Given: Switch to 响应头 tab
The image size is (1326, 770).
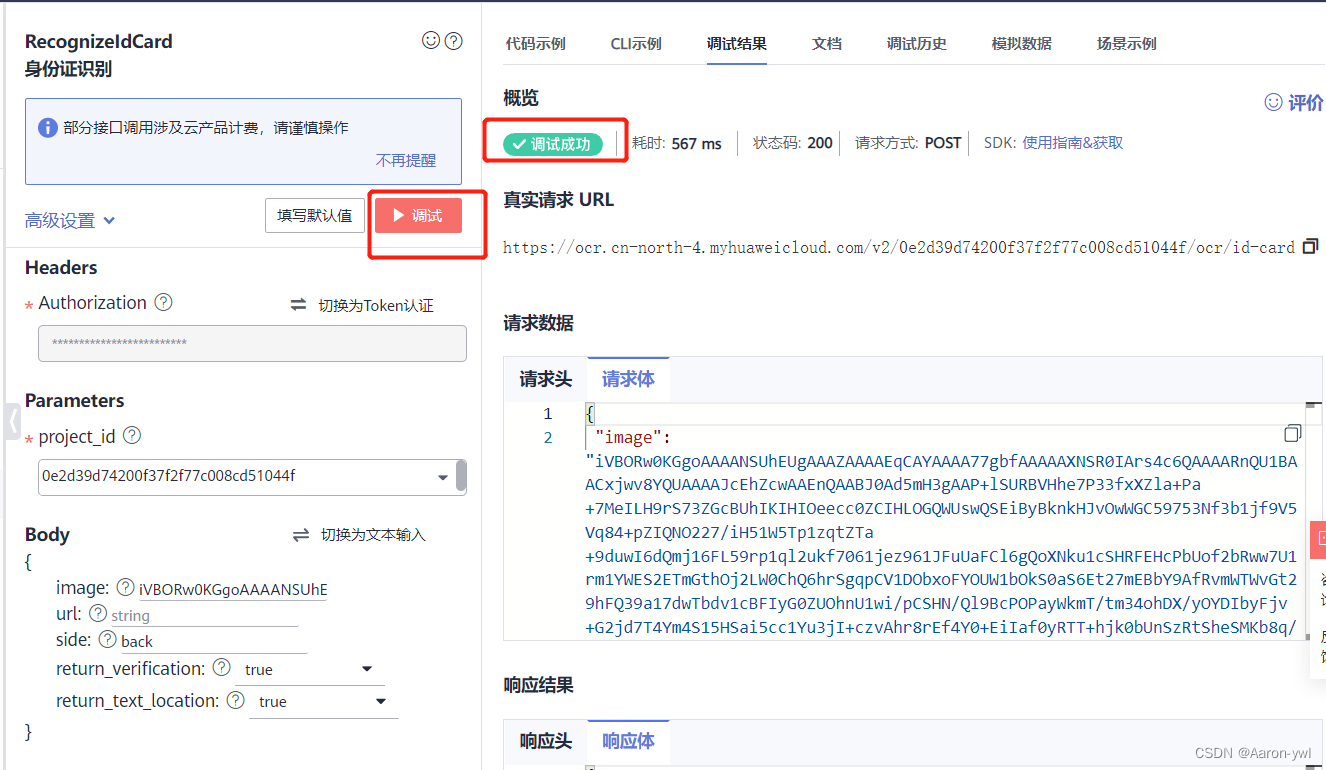Looking at the screenshot, I should (545, 741).
